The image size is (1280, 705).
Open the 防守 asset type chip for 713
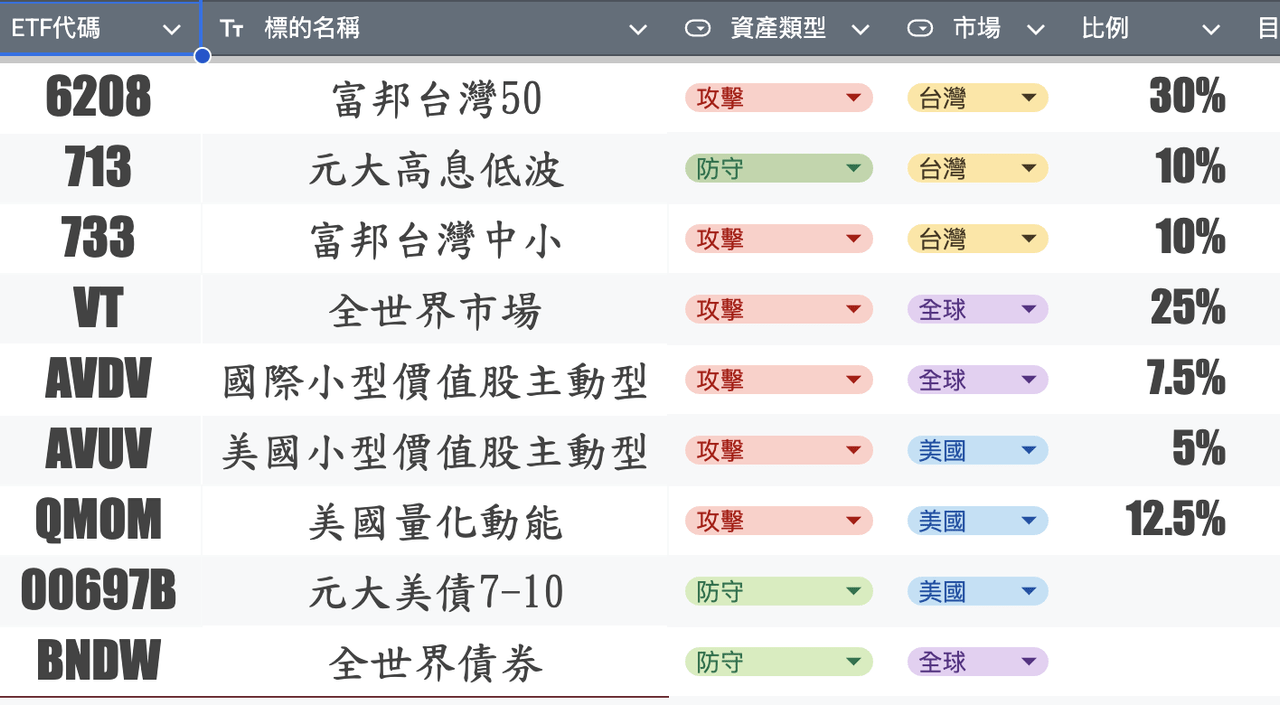tap(779, 168)
